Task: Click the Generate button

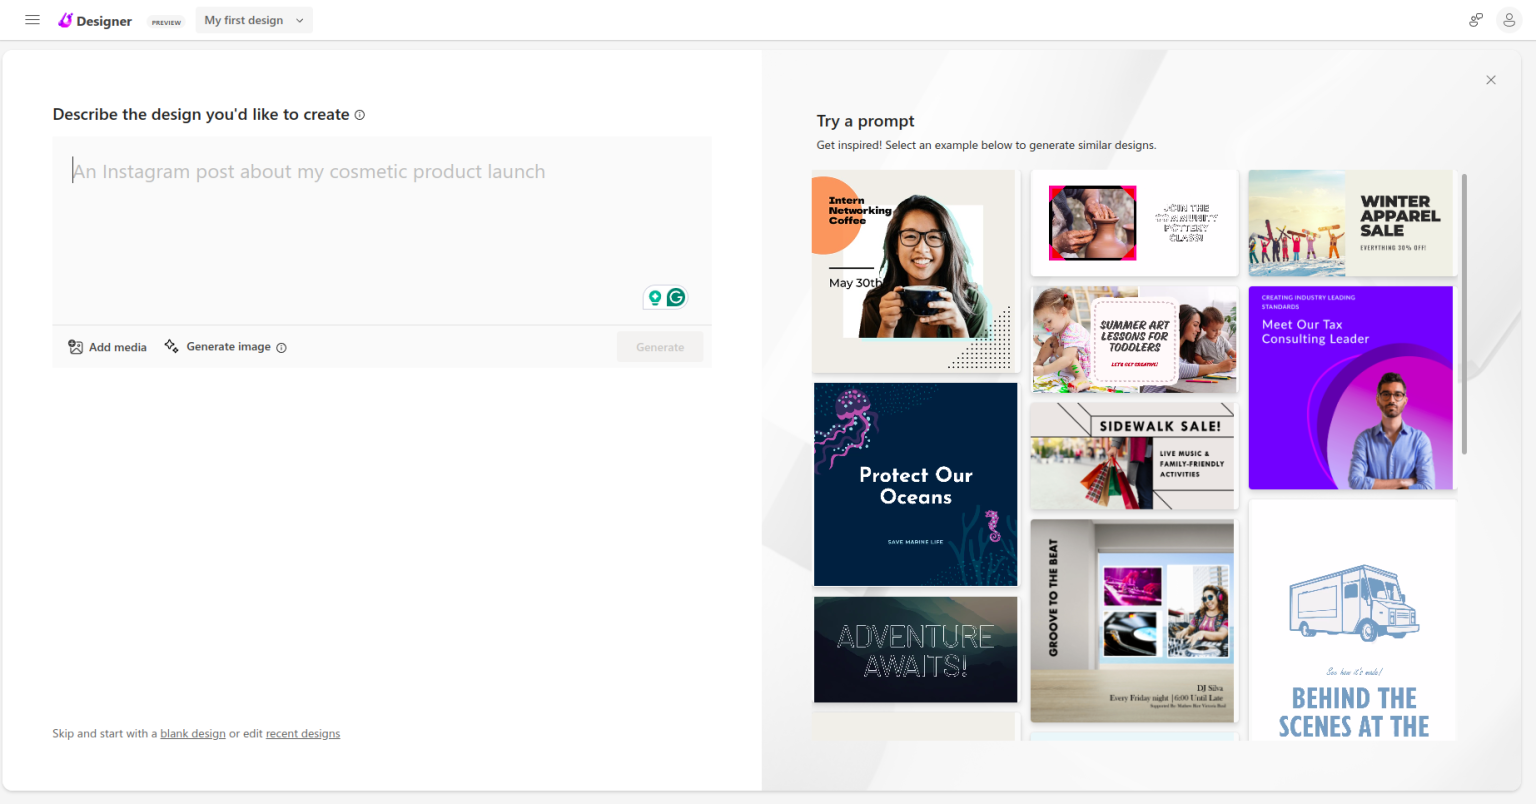Action: [x=659, y=346]
